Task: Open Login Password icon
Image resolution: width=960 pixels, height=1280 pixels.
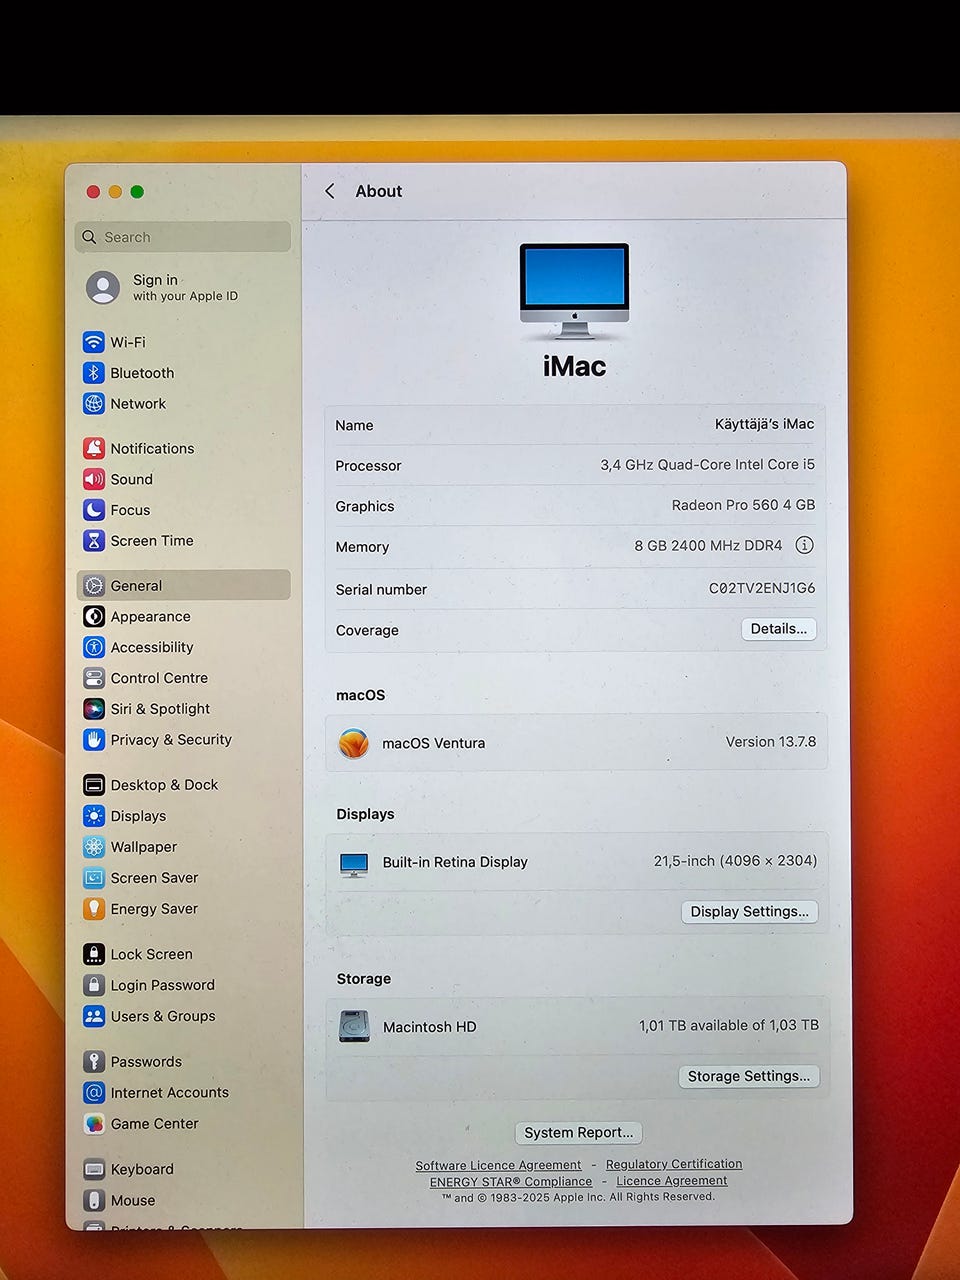Action: [x=94, y=985]
